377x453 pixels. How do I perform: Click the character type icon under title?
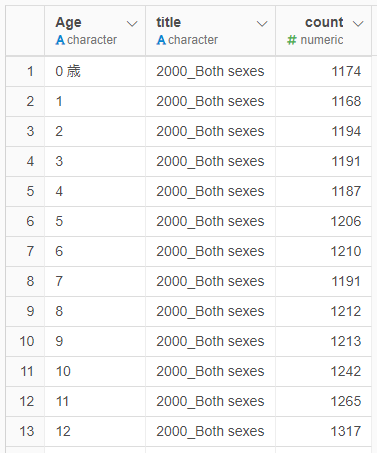click(x=161, y=40)
